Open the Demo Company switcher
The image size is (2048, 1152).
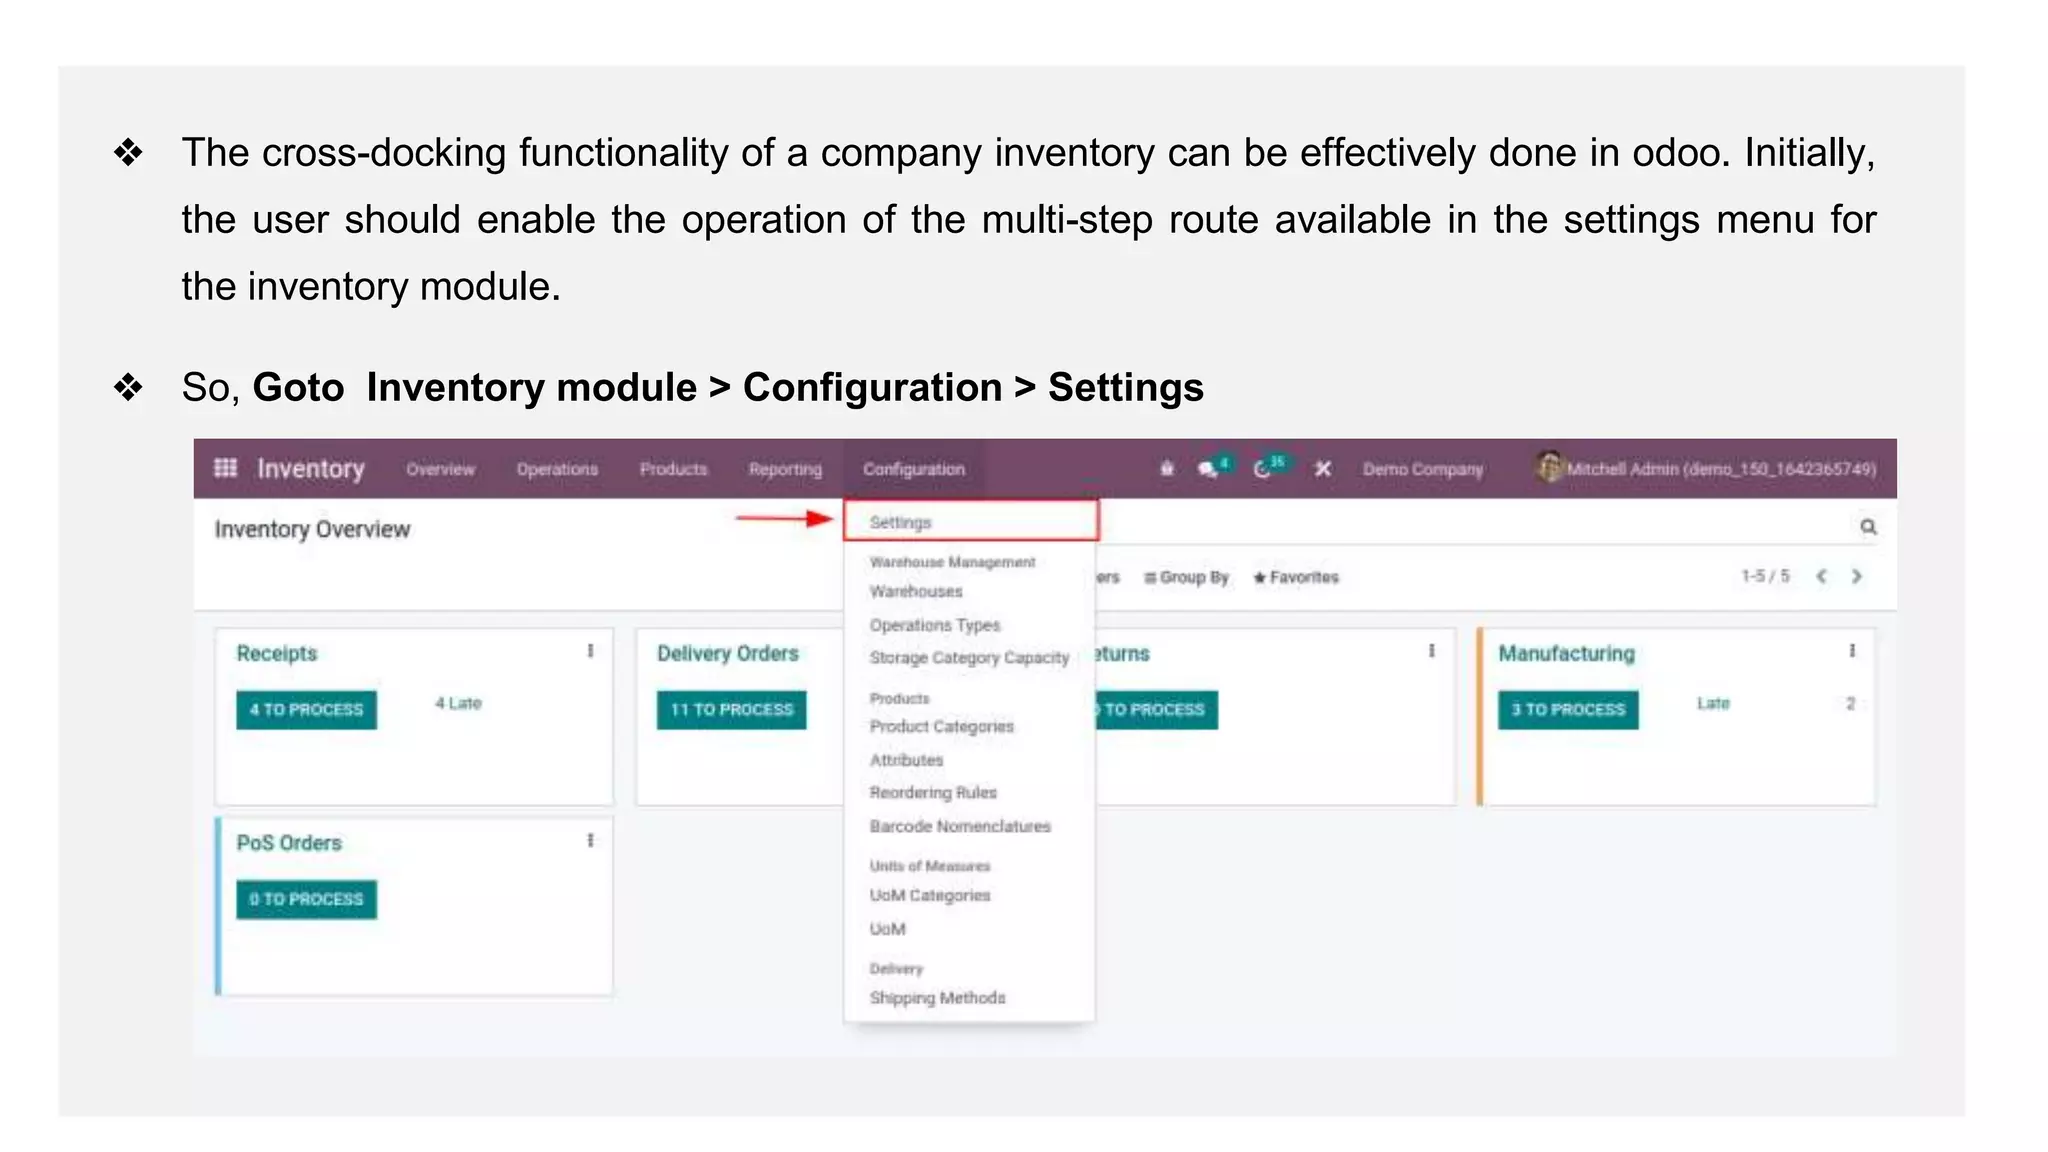[1422, 469]
